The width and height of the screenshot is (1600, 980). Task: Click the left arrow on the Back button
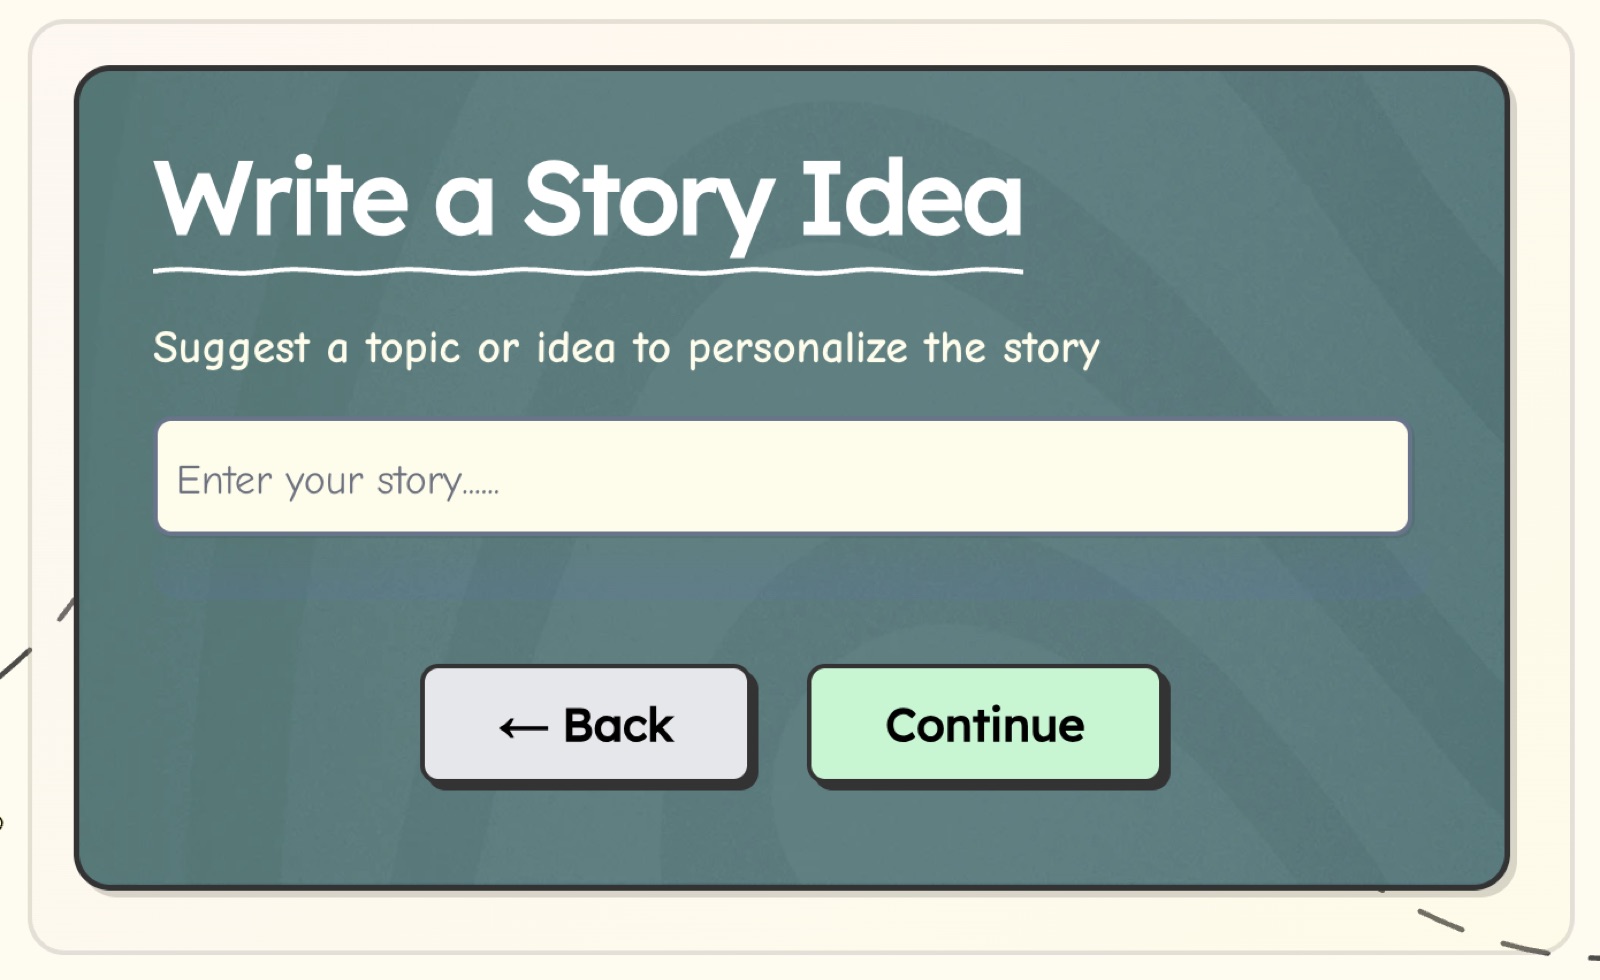tap(521, 727)
